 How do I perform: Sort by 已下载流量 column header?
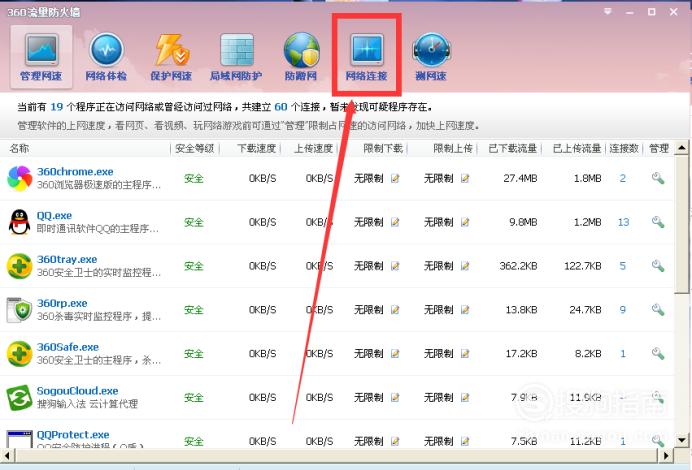(512, 148)
